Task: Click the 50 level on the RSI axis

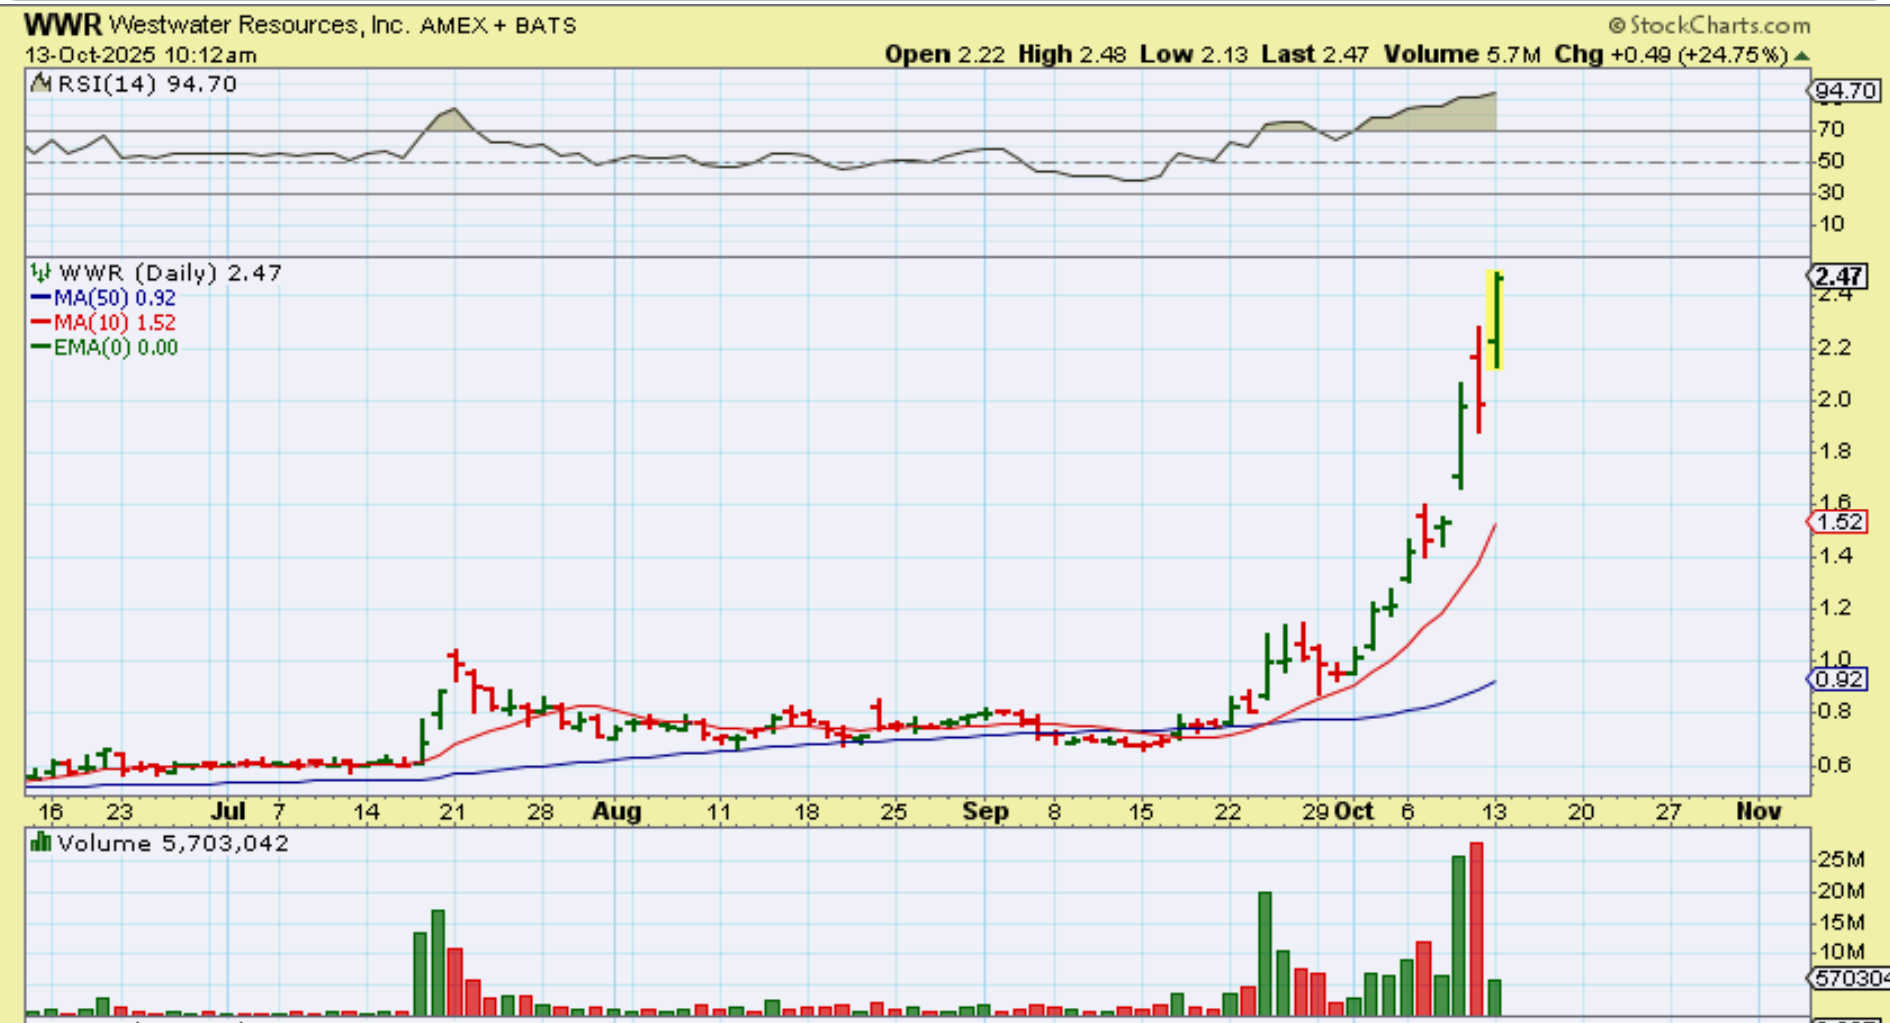Action: pos(1830,161)
